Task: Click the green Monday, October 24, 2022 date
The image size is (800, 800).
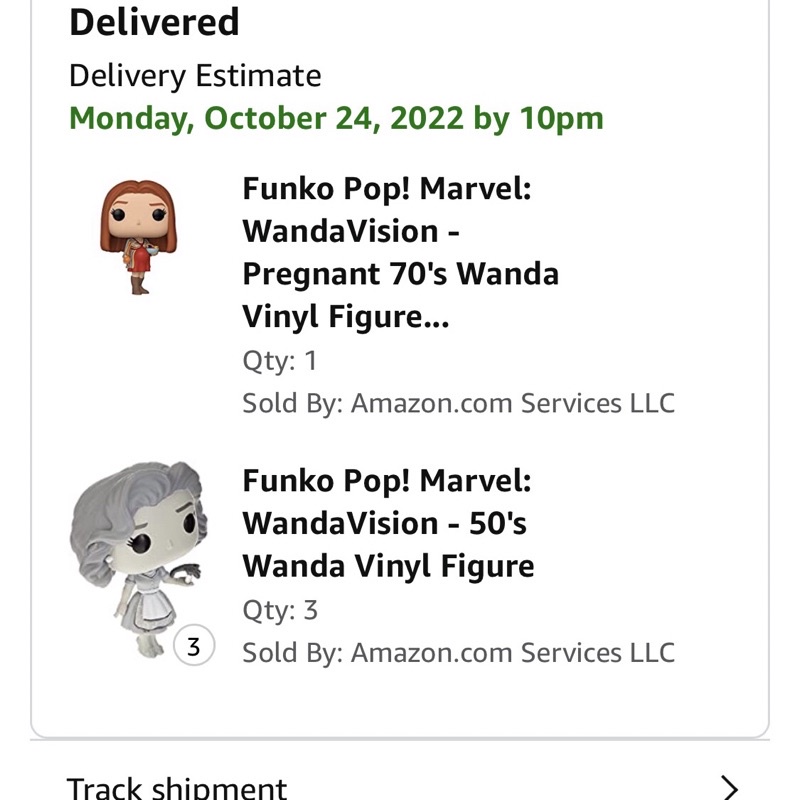Action: pos(266,118)
